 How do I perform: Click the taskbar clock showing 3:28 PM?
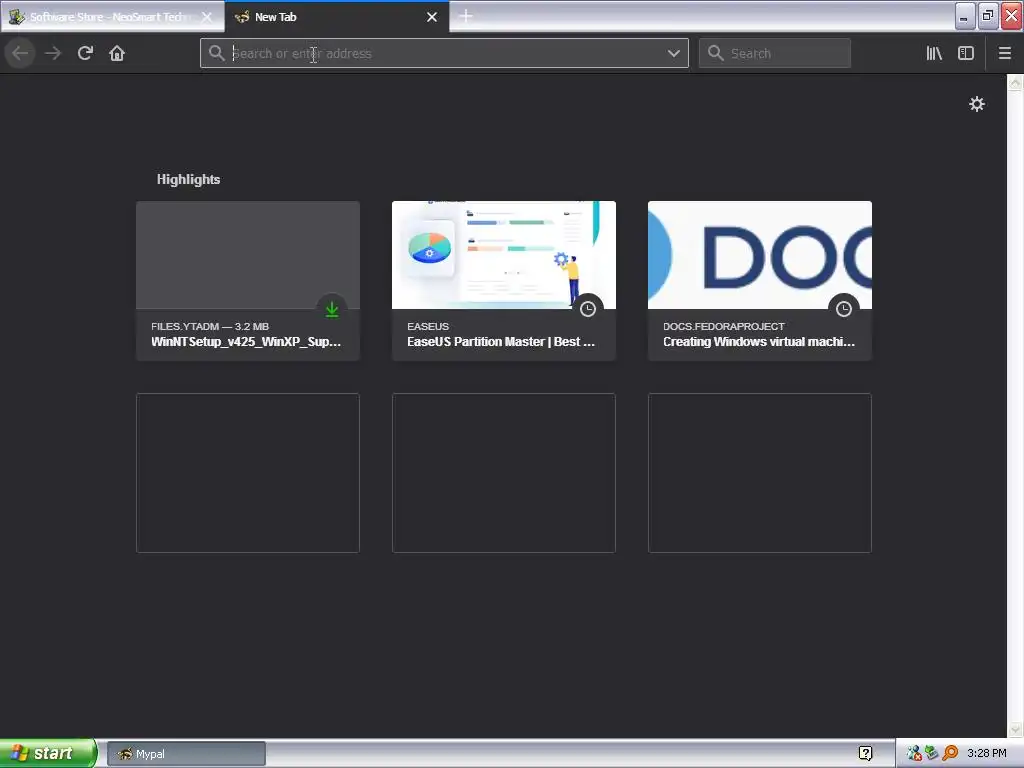click(986, 753)
